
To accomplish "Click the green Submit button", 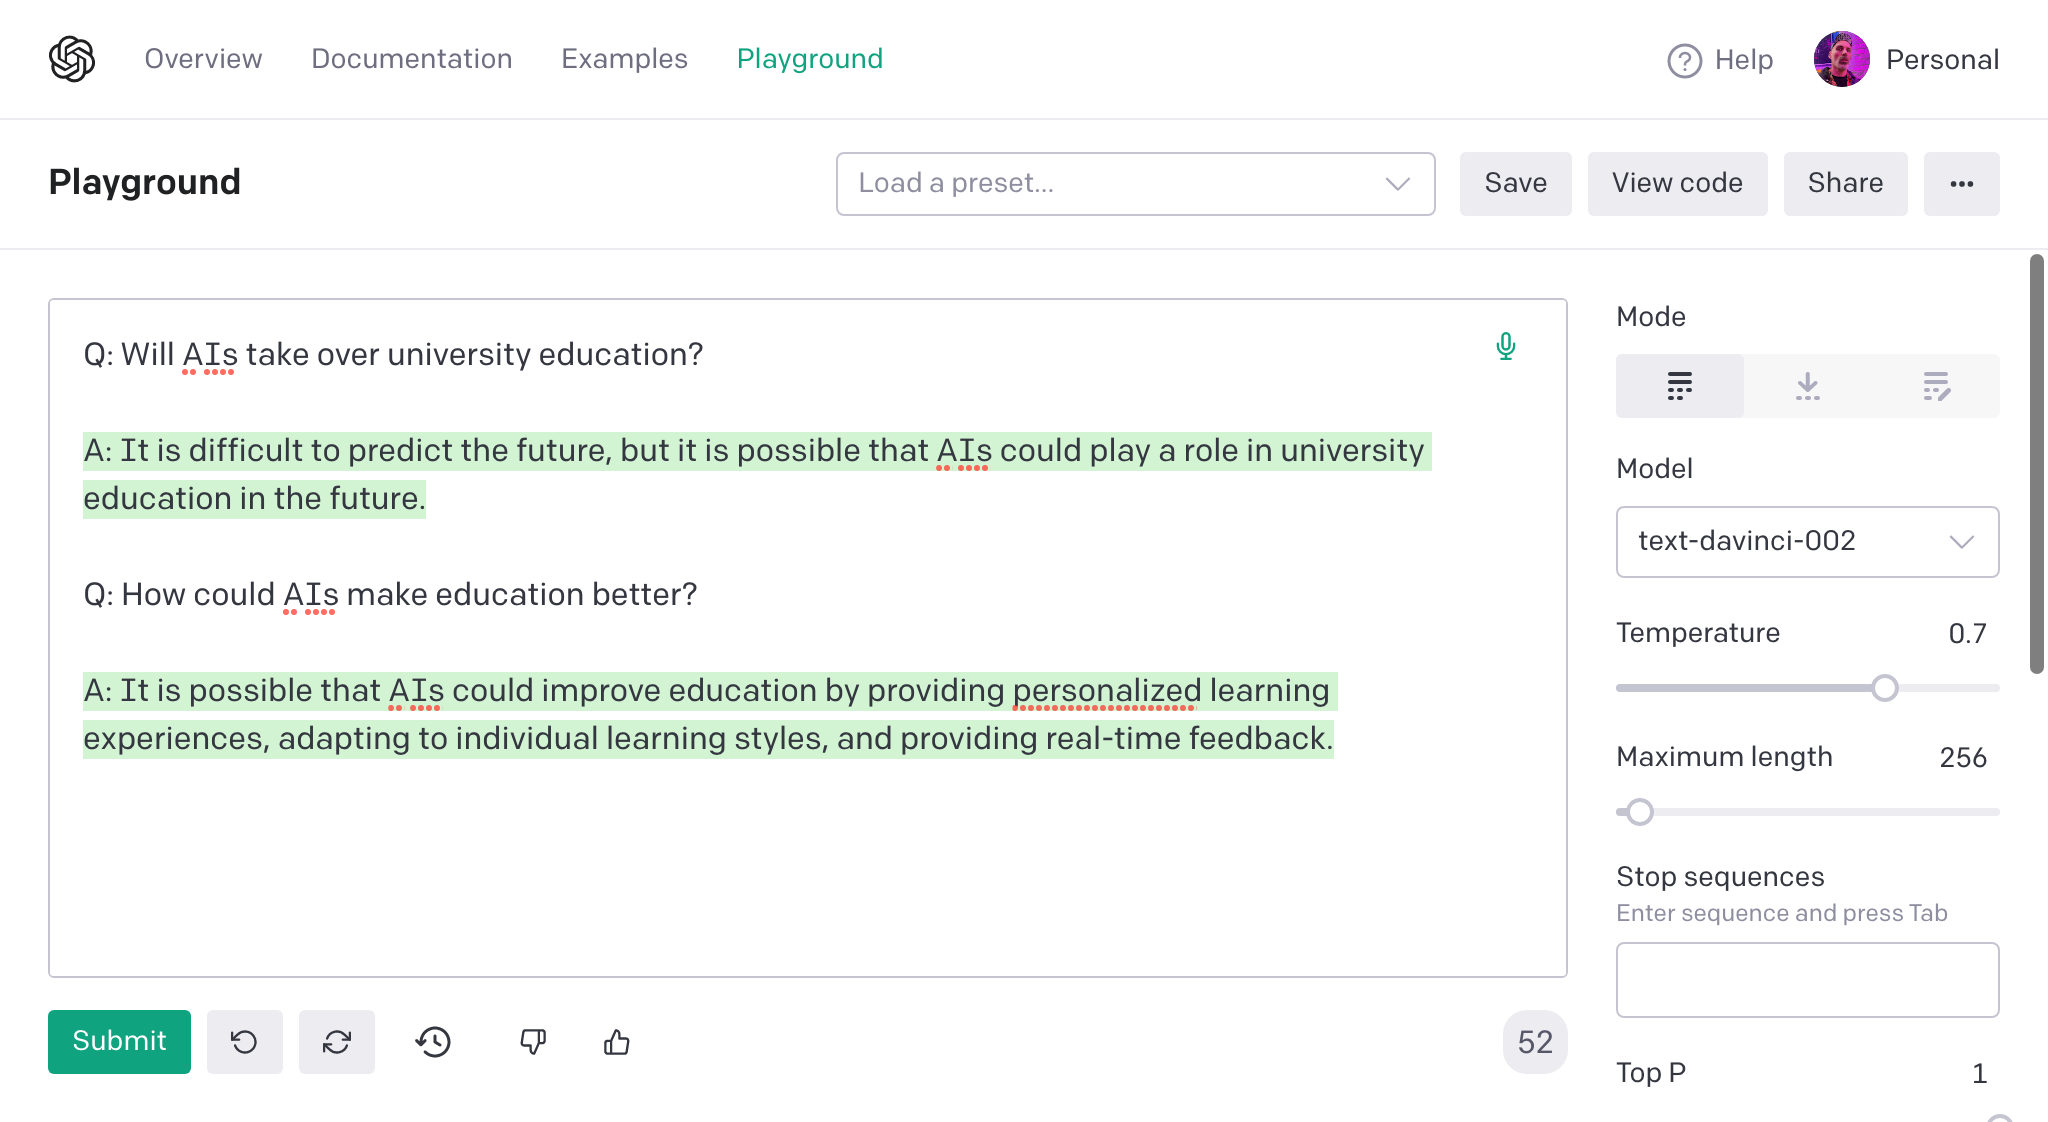I will pos(119,1042).
